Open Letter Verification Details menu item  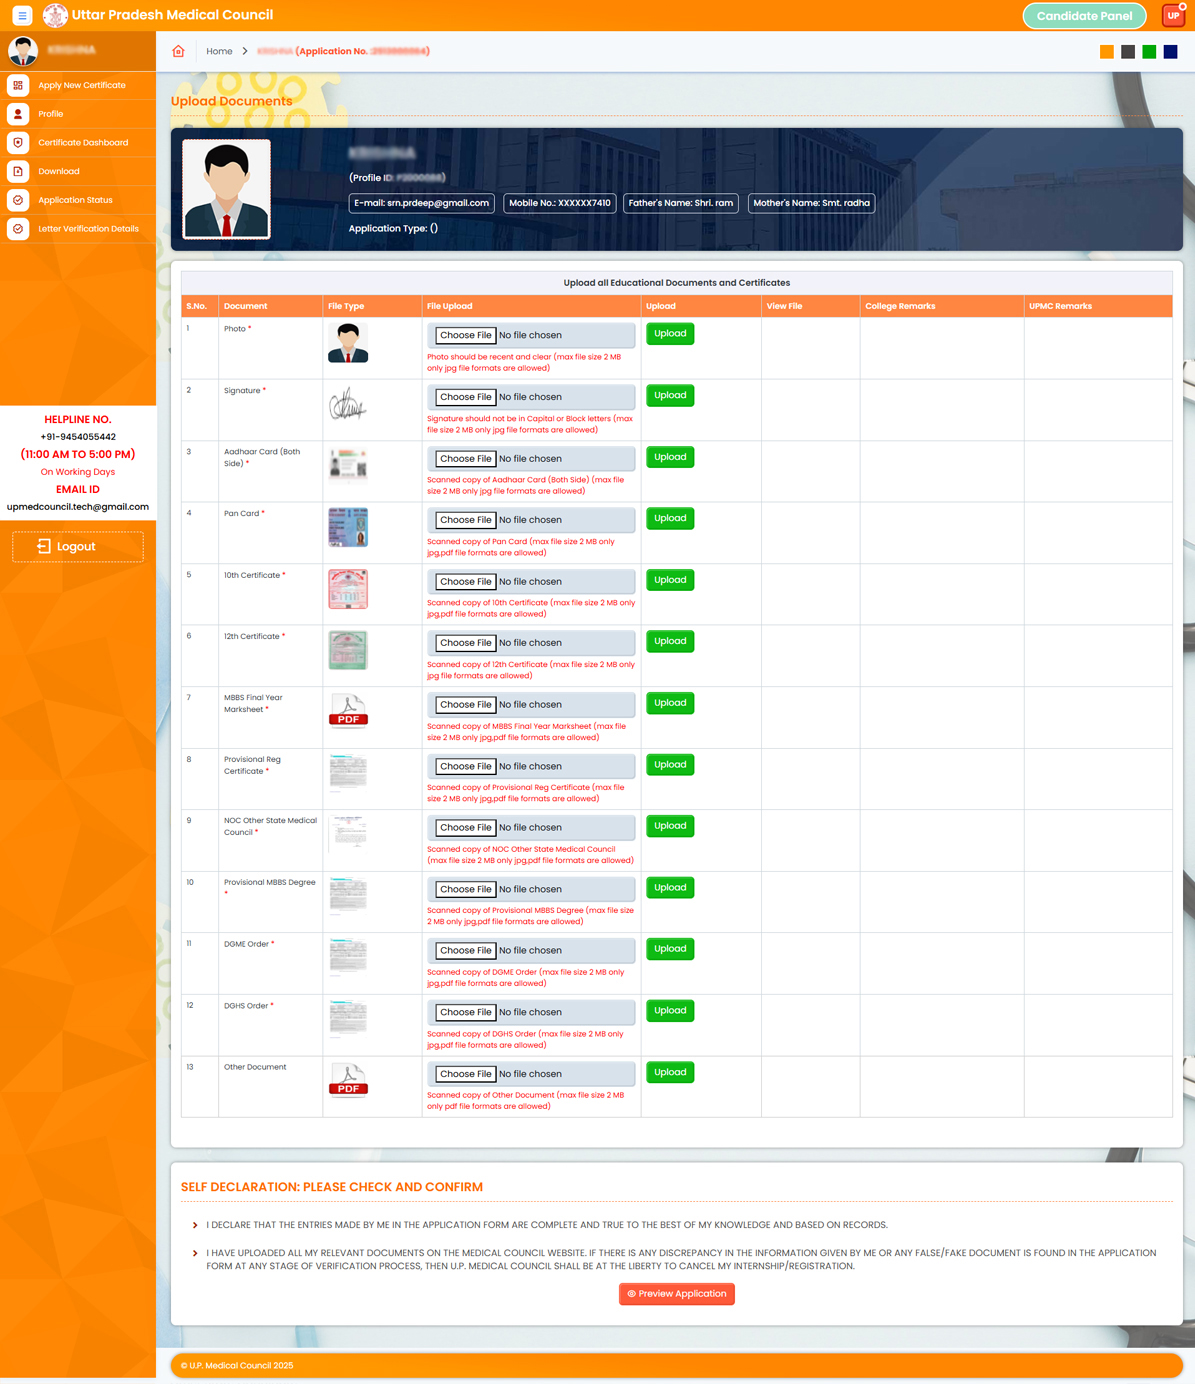click(x=88, y=229)
